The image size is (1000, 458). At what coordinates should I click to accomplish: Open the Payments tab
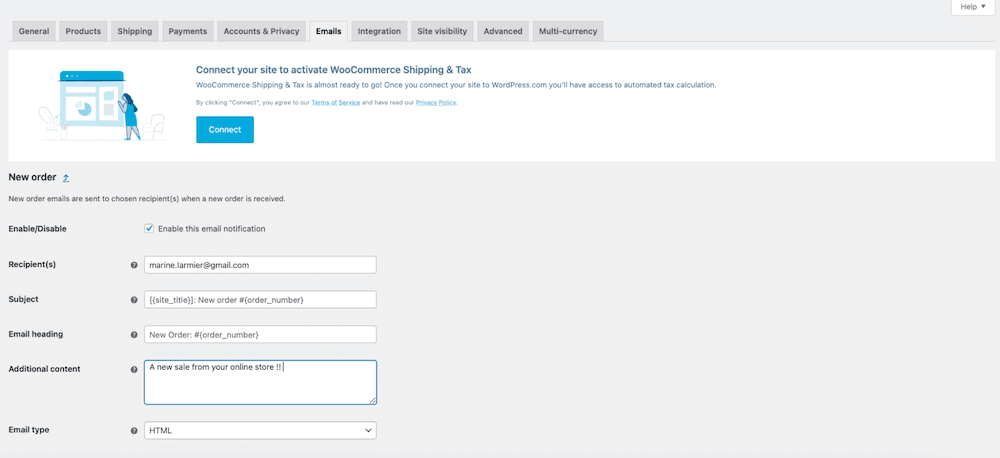(x=188, y=31)
